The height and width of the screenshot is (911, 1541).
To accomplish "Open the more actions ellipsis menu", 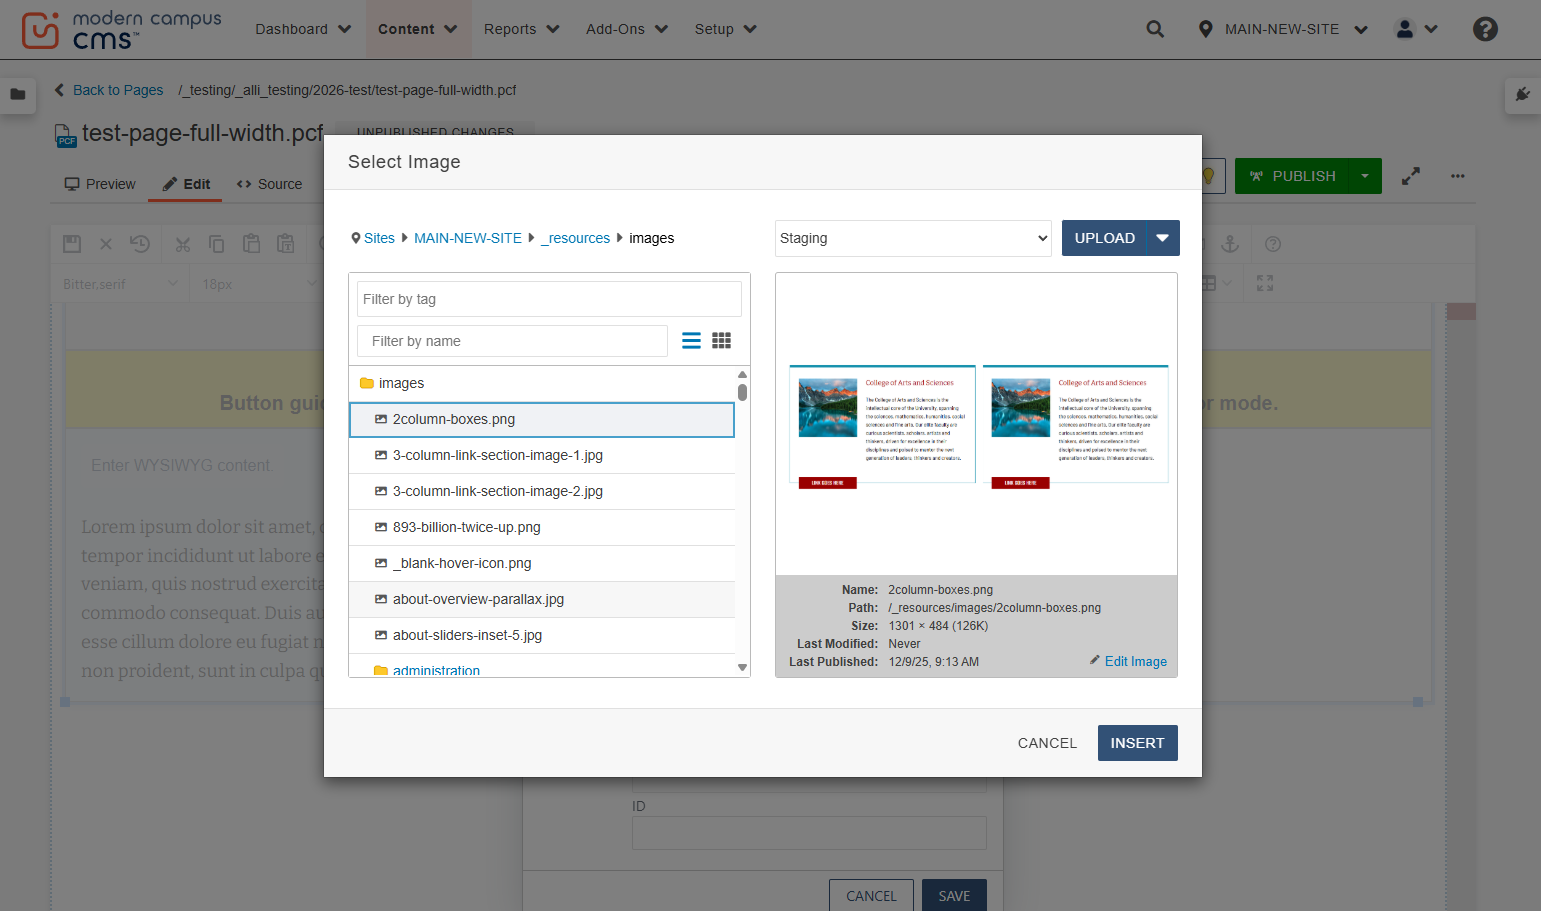I will (x=1458, y=176).
